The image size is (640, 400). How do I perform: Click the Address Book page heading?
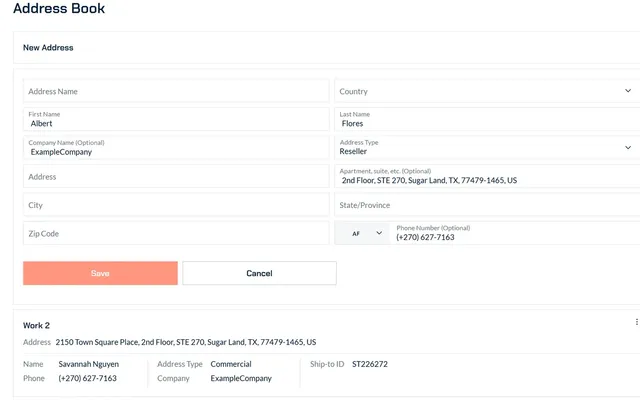coord(59,8)
